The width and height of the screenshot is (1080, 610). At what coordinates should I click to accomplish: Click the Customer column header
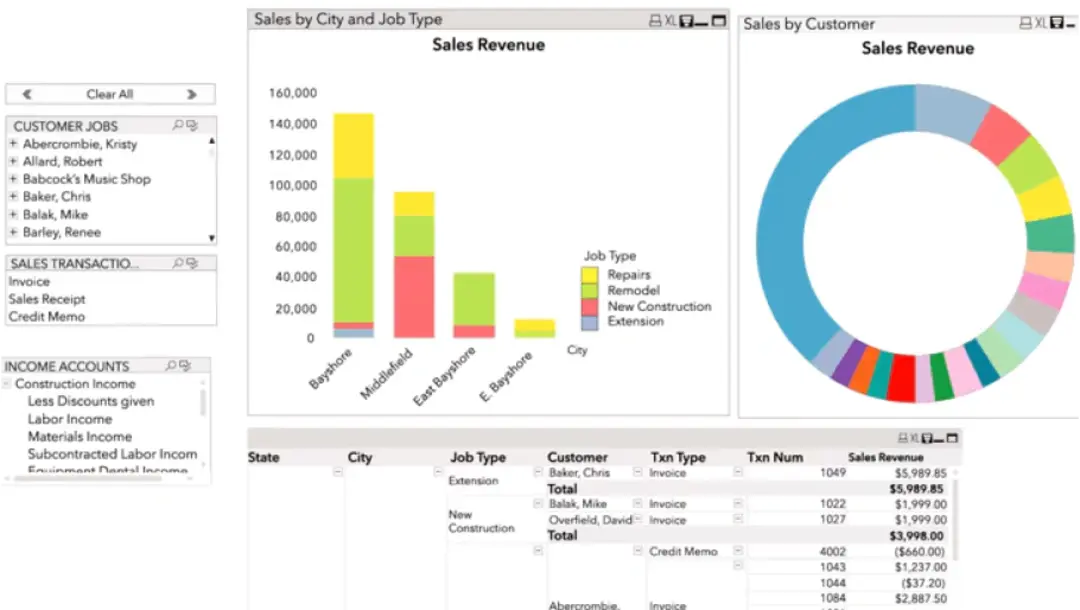pyautogui.click(x=577, y=457)
